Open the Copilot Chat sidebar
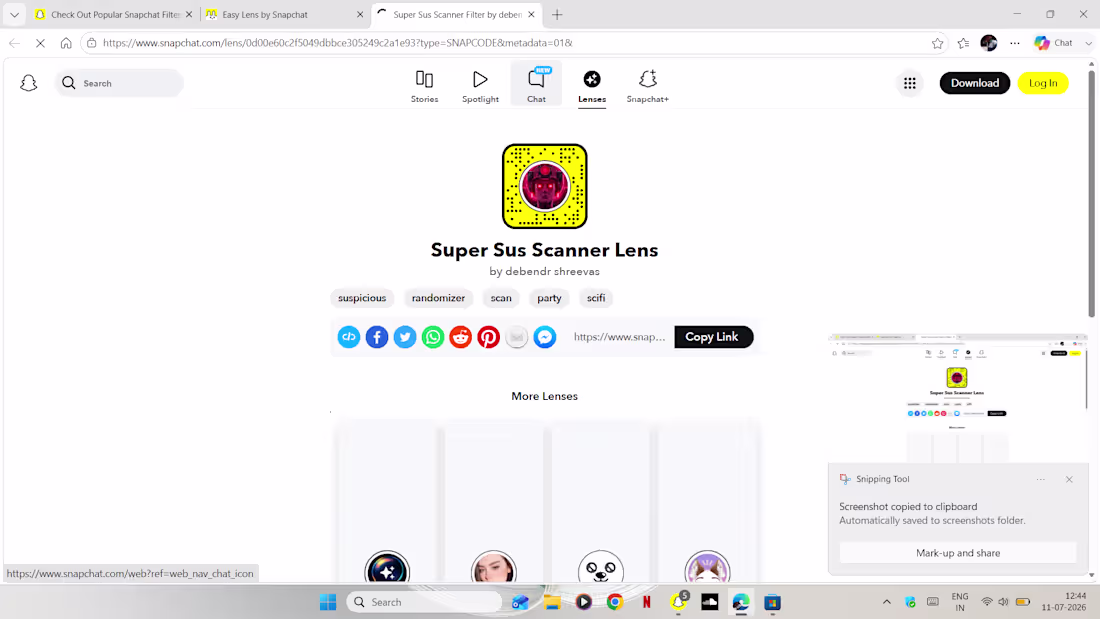Screen dimensions: 1100x619 (x=1053, y=43)
